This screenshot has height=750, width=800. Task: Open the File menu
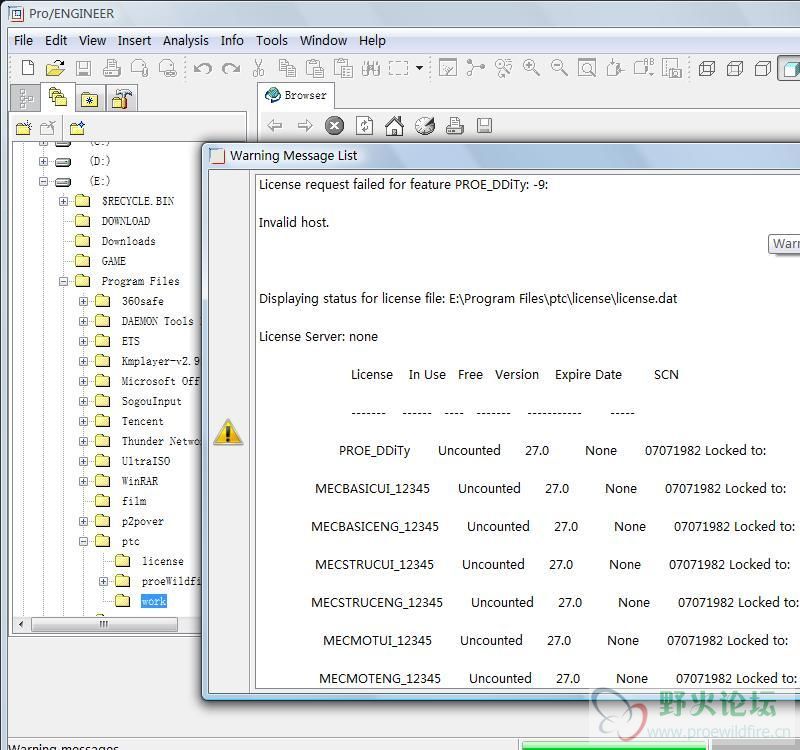pyautogui.click(x=23, y=40)
